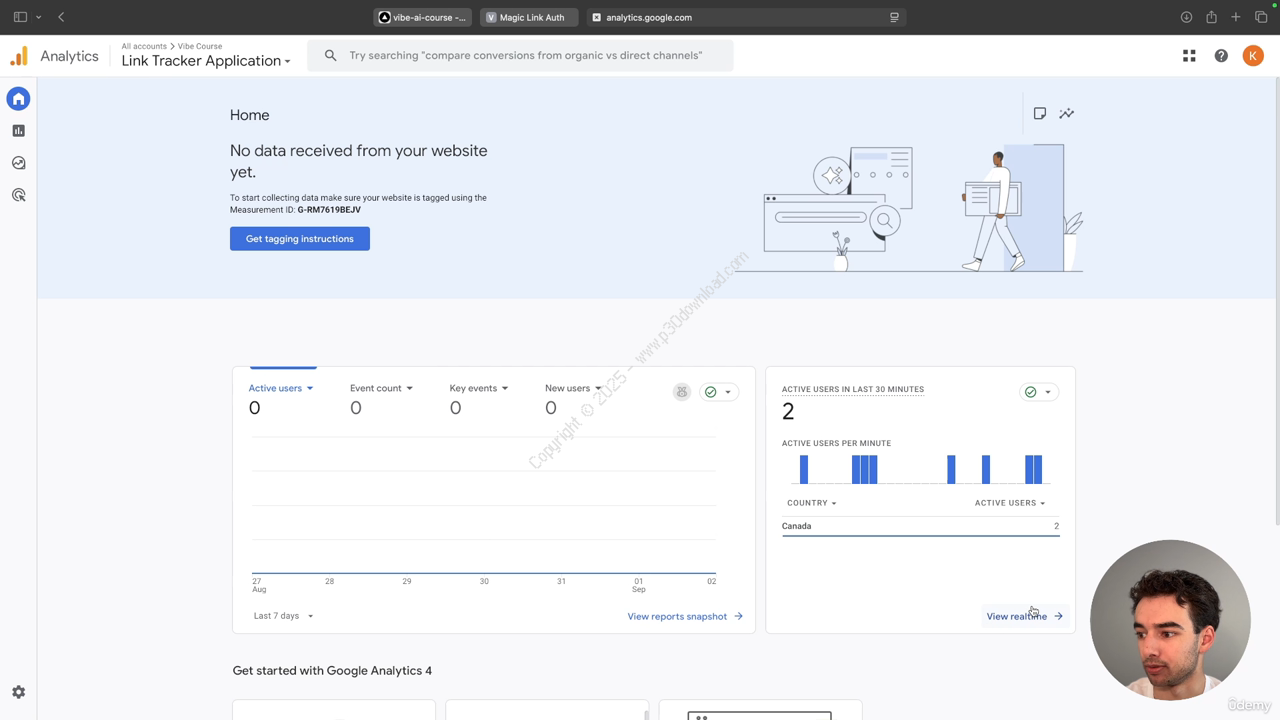Select the Home icon in sidebar

tap(18, 99)
